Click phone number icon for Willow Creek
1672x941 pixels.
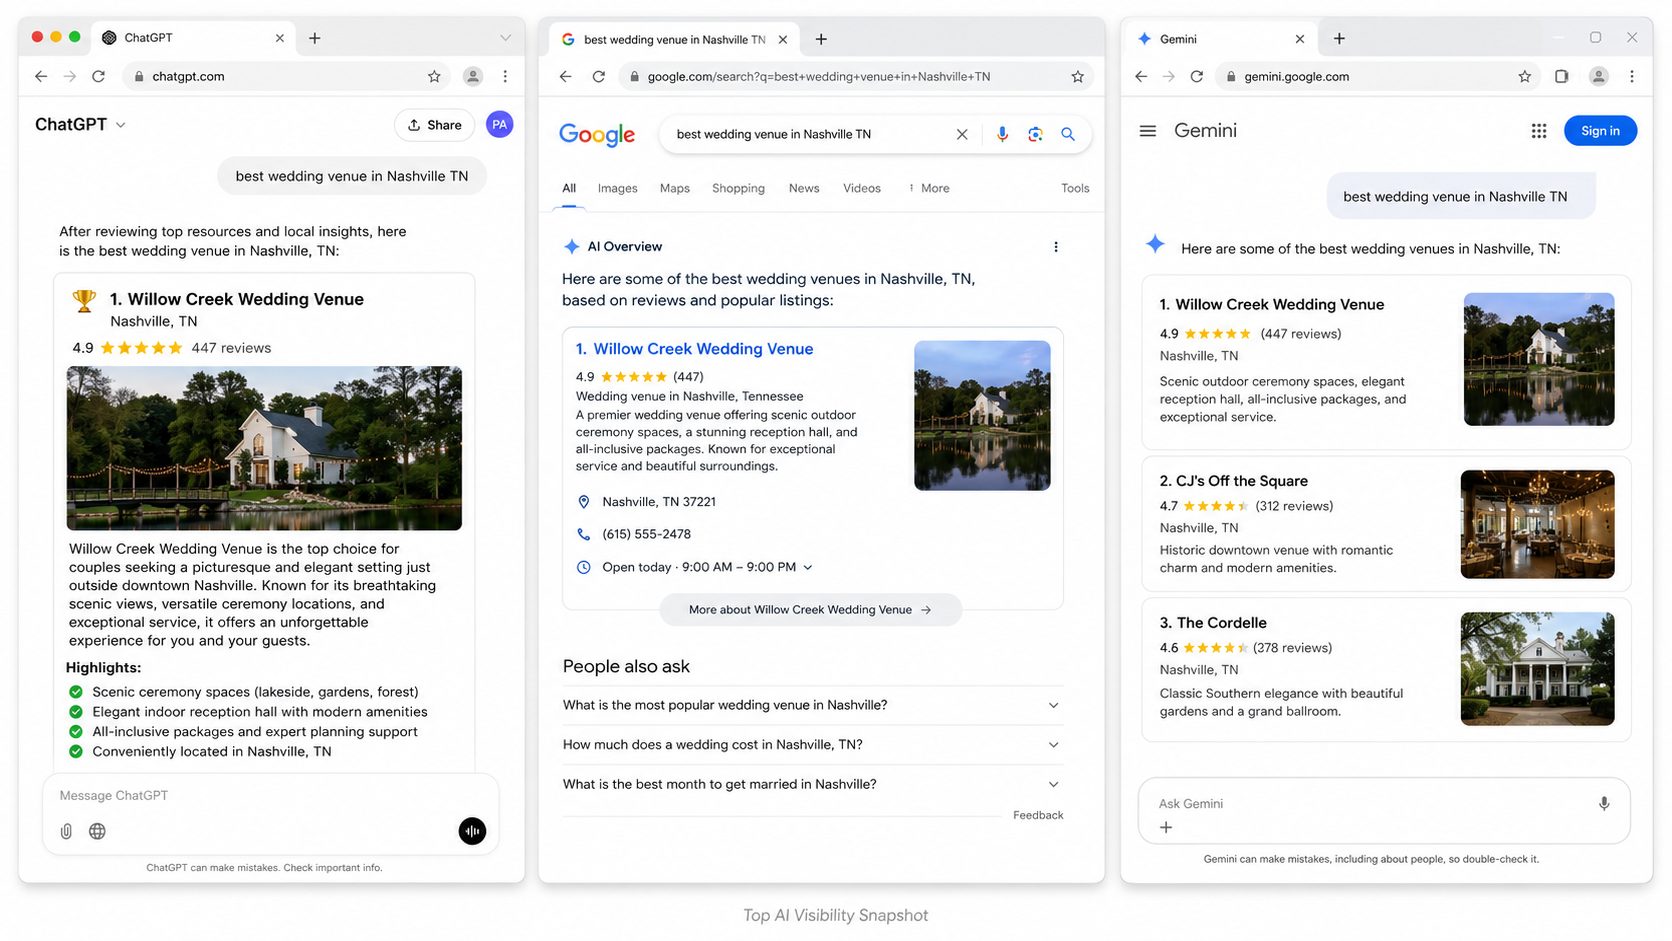(584, 534)
